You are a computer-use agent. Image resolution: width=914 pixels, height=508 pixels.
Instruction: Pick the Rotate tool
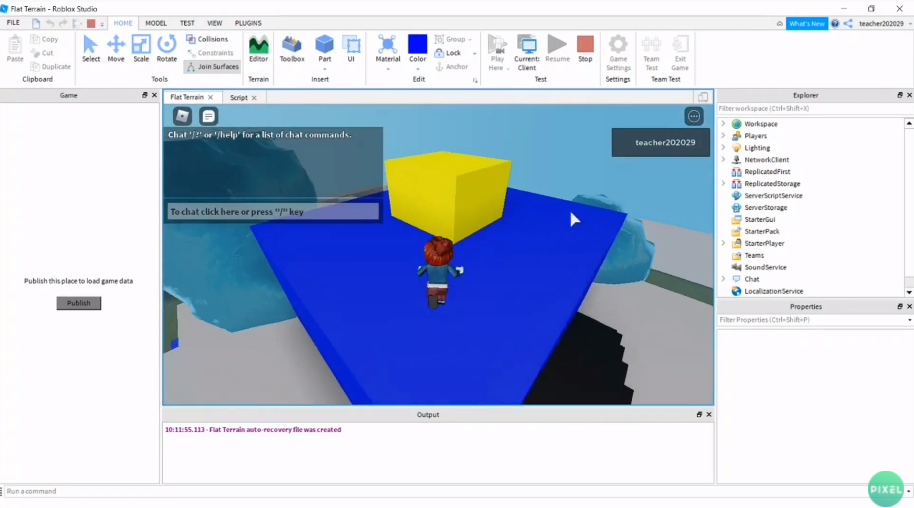point(167,48)
